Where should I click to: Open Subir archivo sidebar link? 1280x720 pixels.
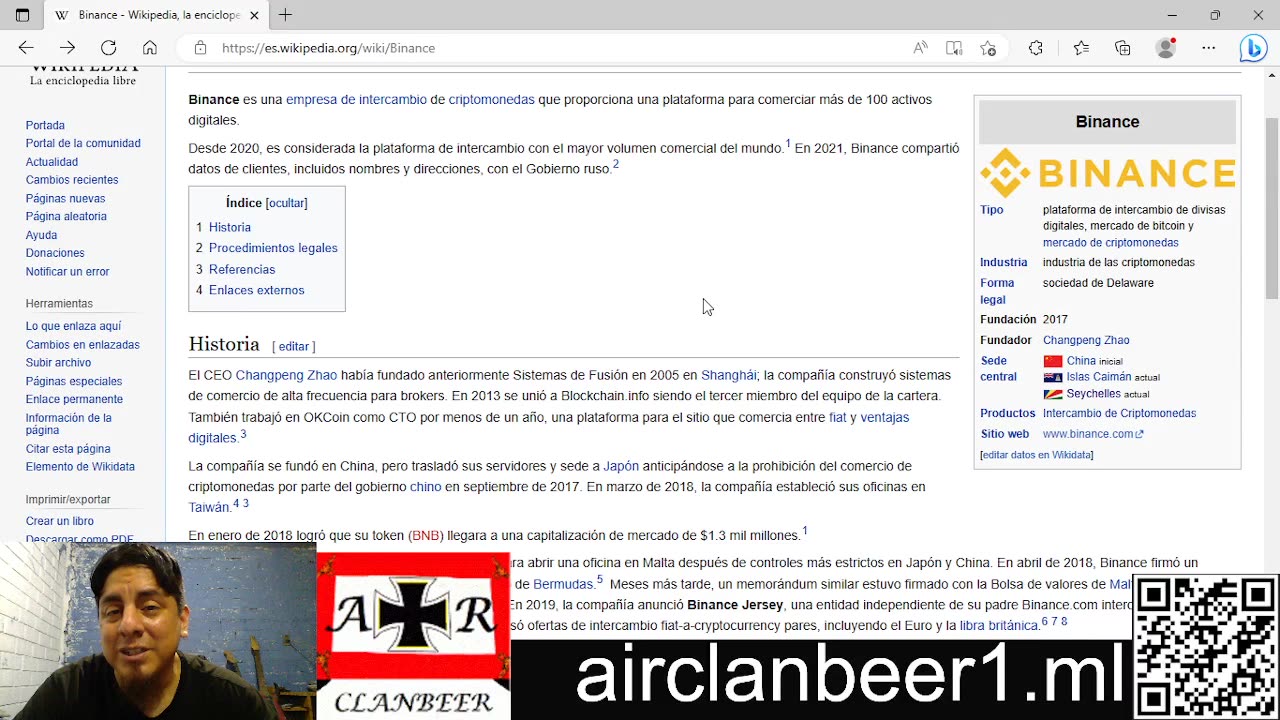58,362
